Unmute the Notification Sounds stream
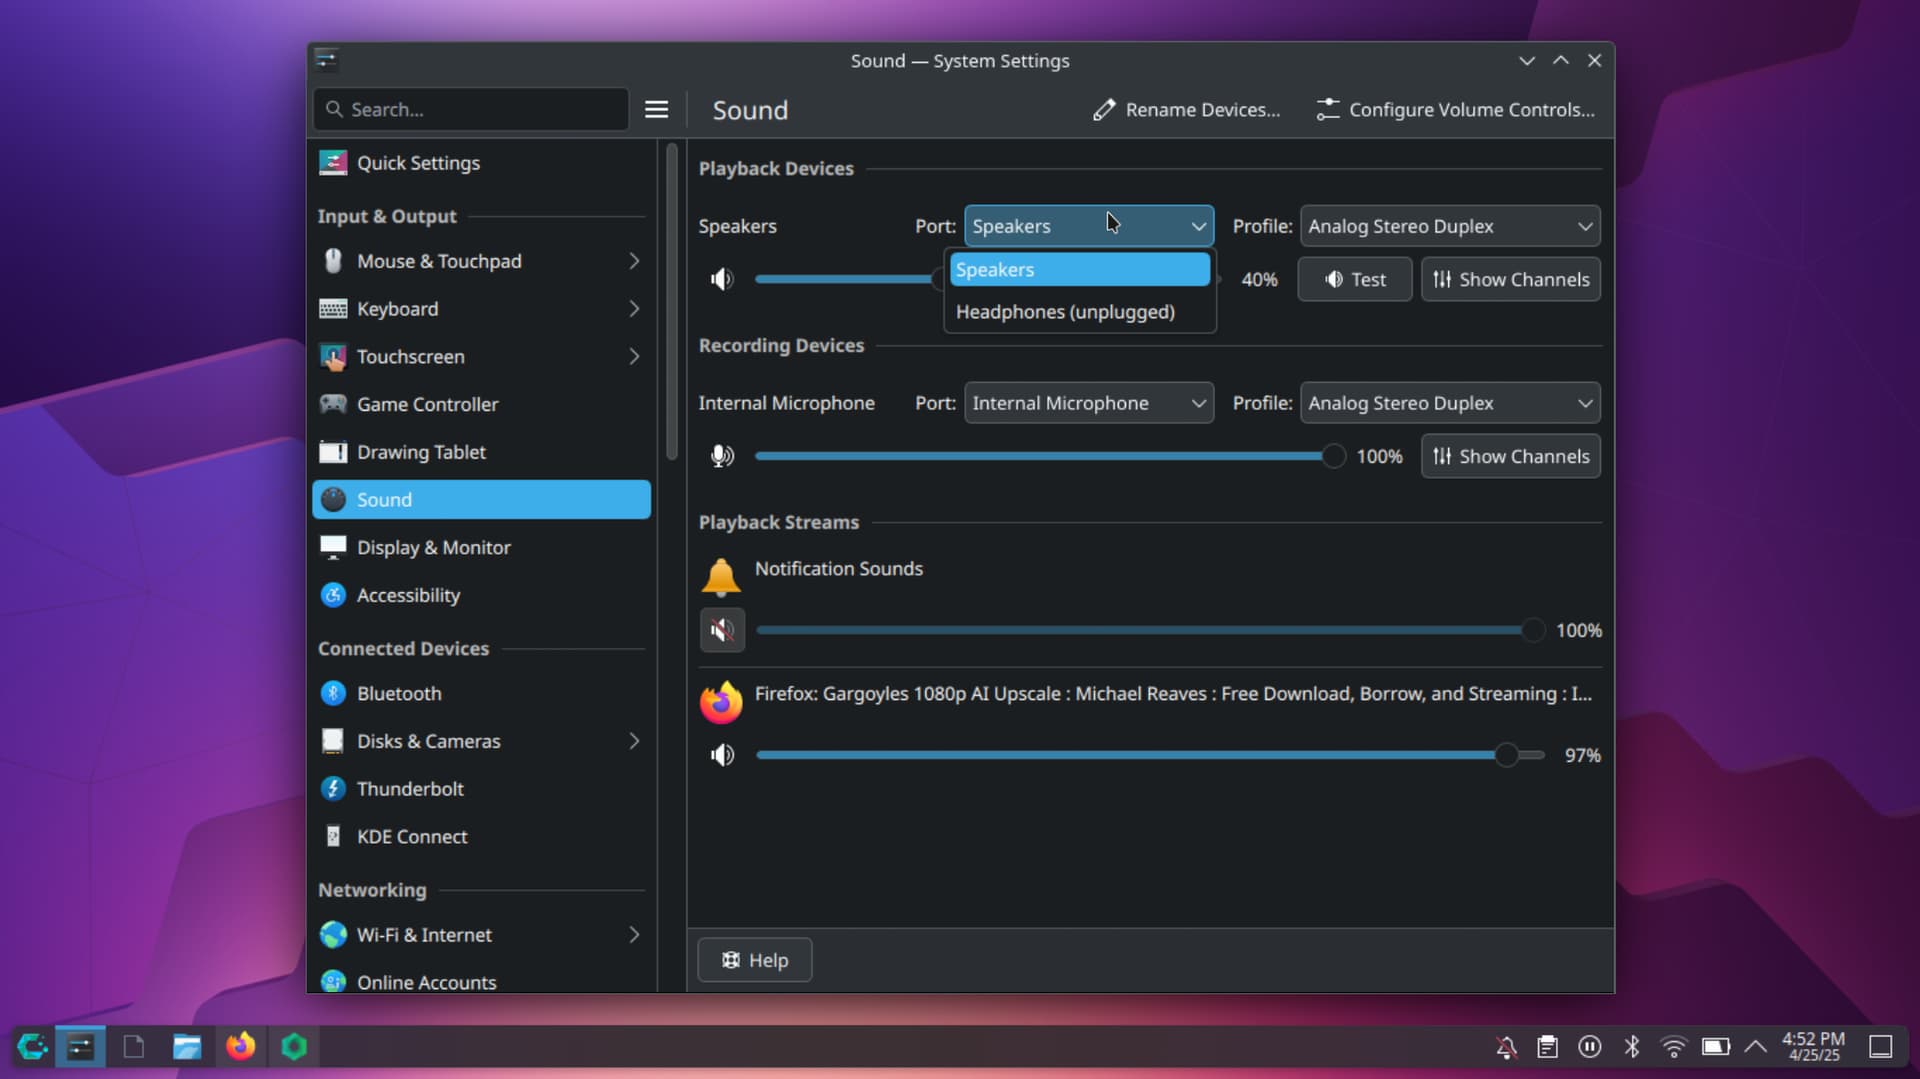Viewport: 1920px width, 1079px height. pos(722,630)
